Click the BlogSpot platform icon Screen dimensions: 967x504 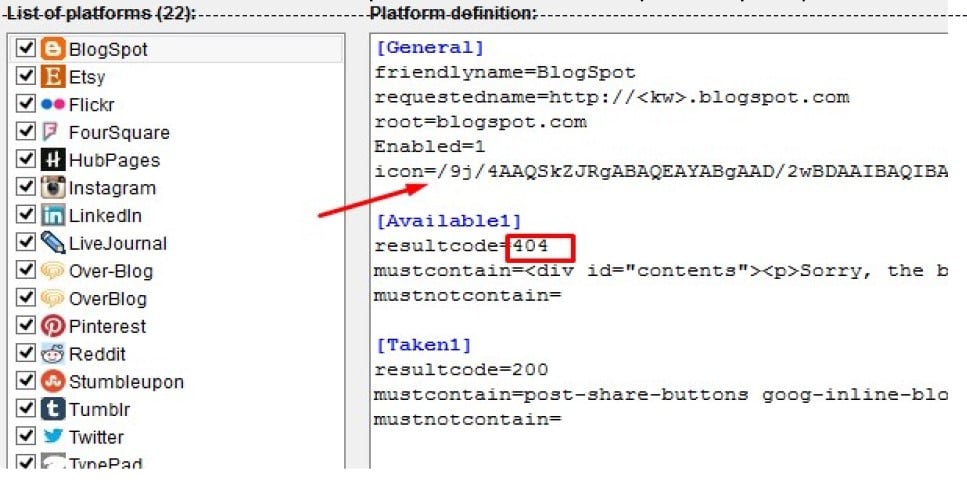52,49
